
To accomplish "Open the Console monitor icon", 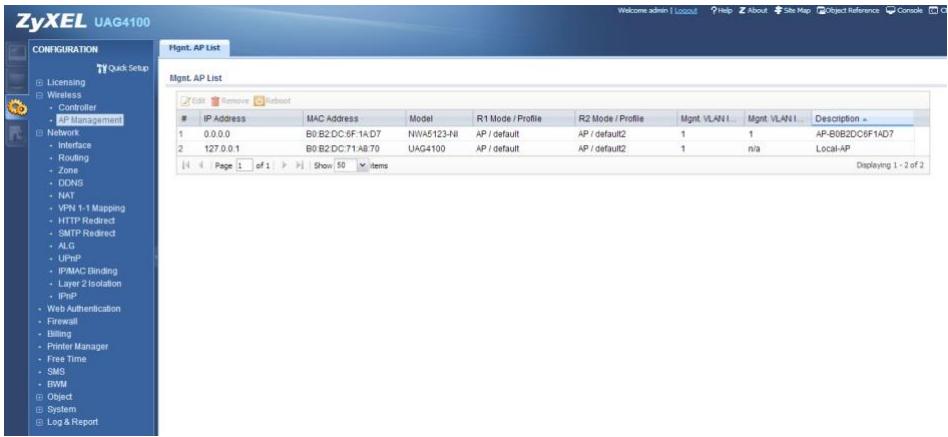I will tap(891, 10).
